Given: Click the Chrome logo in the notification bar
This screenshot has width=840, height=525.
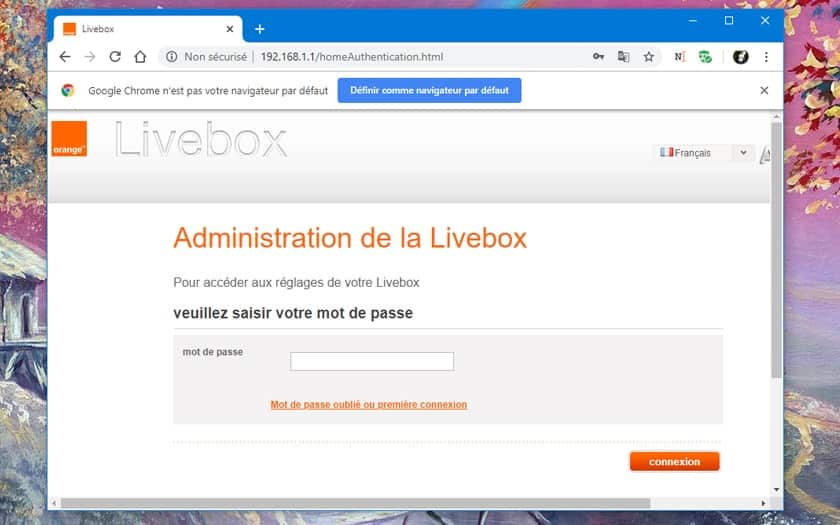Looking at the screenshot, I should tap(68, 91).
